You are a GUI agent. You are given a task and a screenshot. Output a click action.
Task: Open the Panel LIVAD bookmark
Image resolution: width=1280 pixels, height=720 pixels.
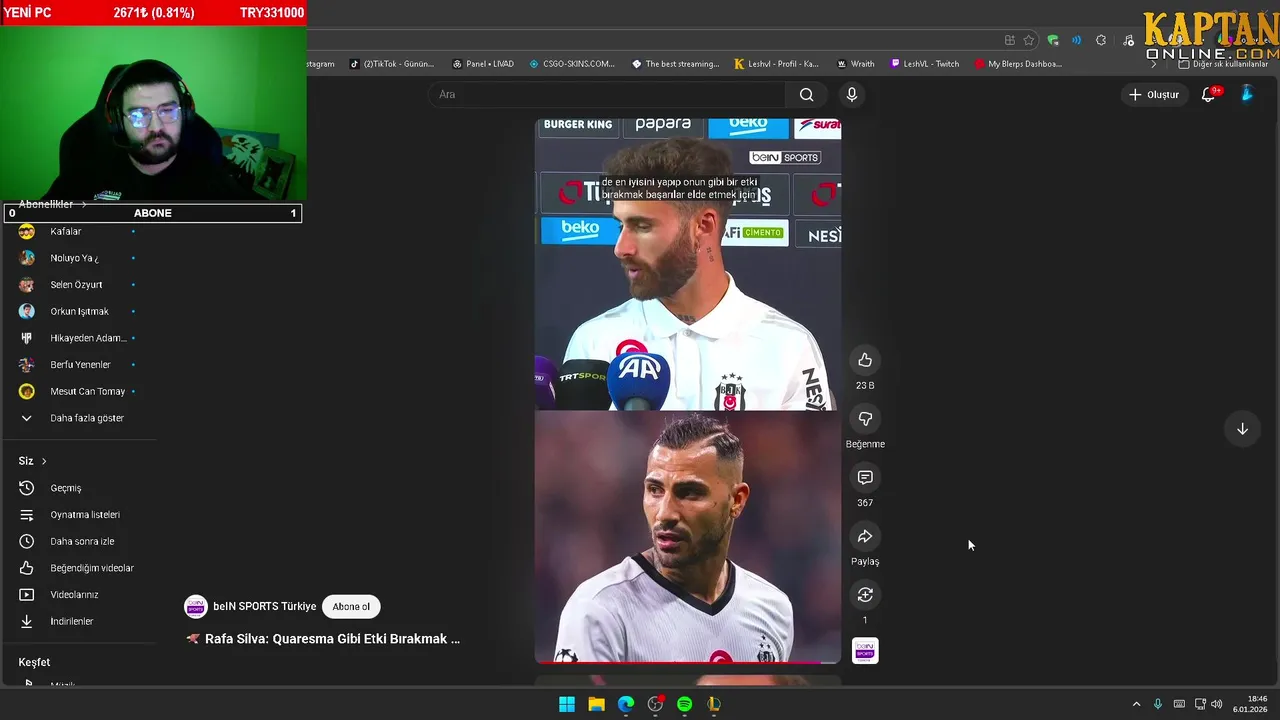482,64
